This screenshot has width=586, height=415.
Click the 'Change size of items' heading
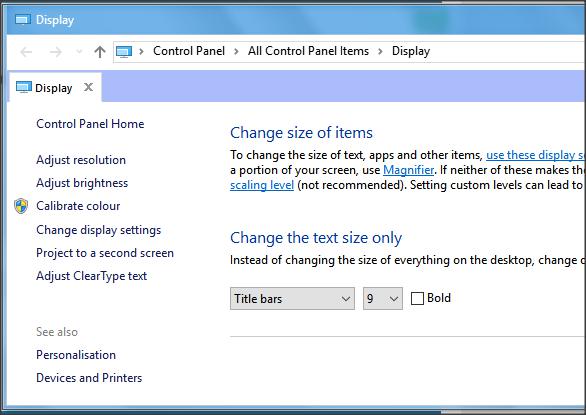[301, 133]
